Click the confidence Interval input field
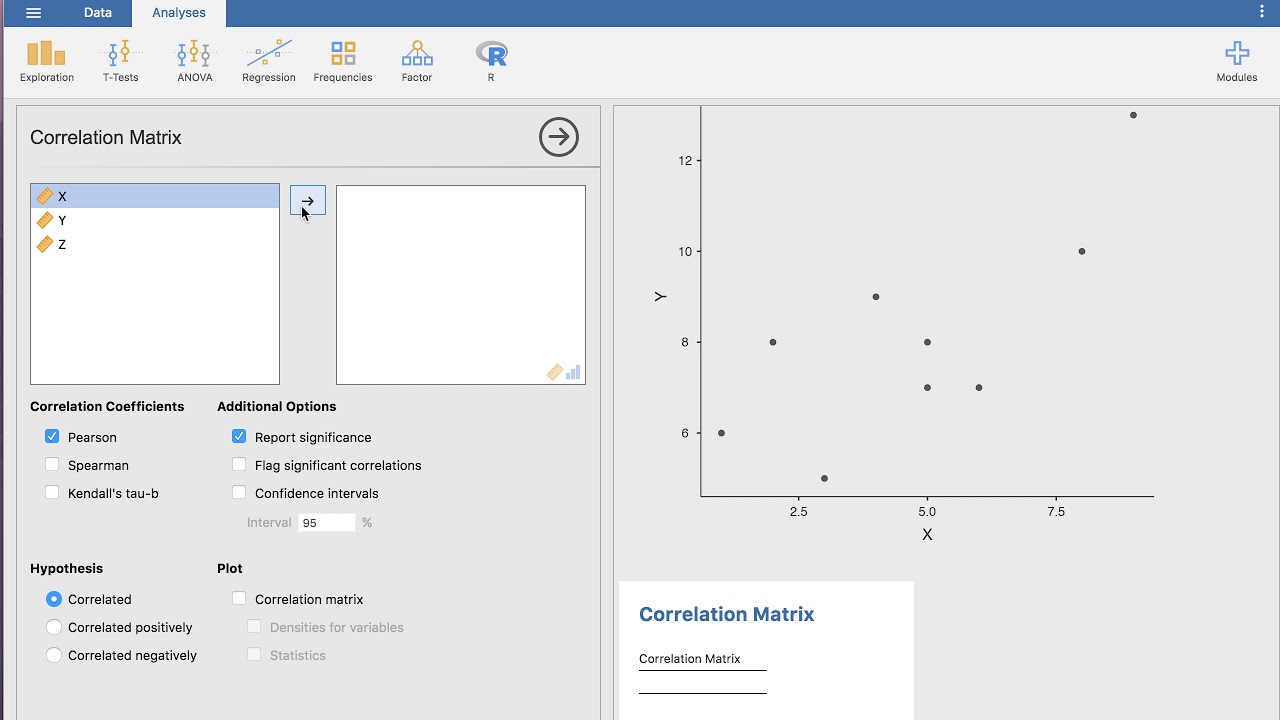 pos(326,522)
